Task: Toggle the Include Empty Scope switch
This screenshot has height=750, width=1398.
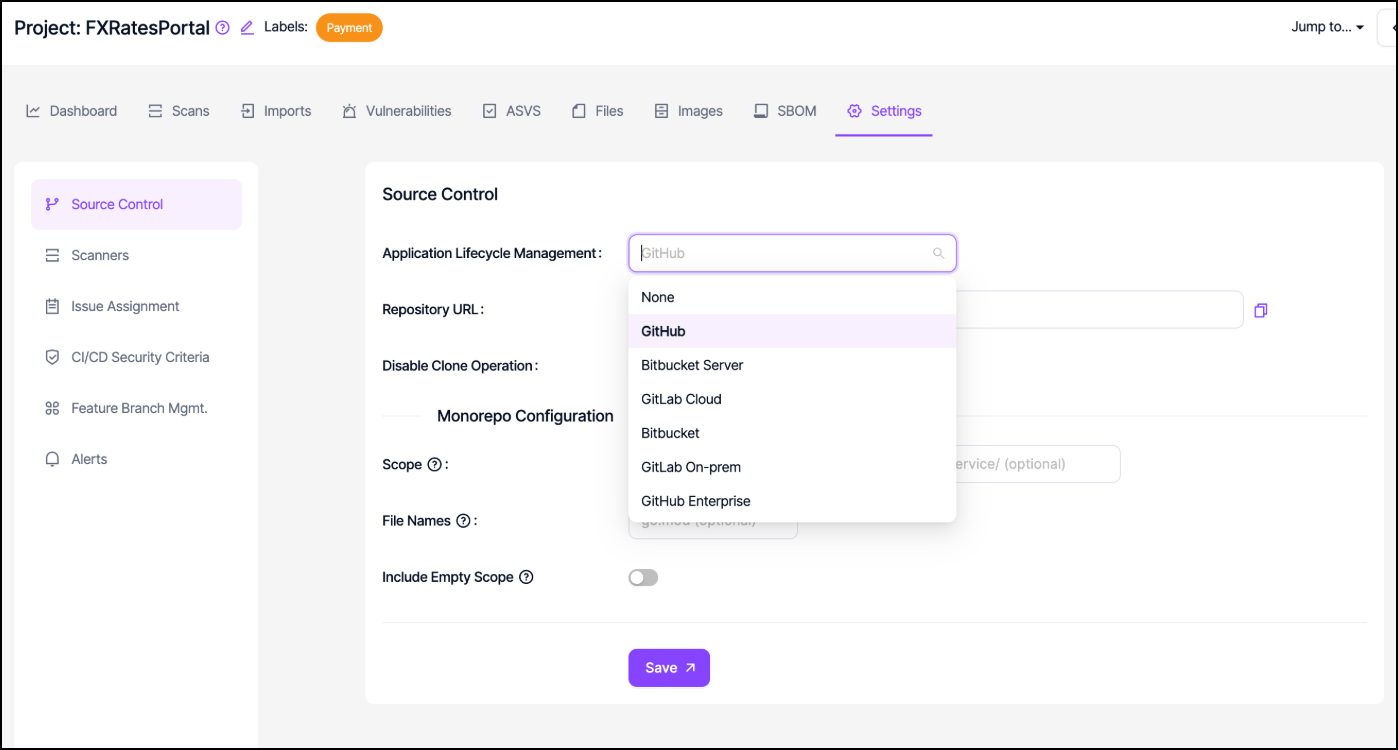Action: [643, 577]
